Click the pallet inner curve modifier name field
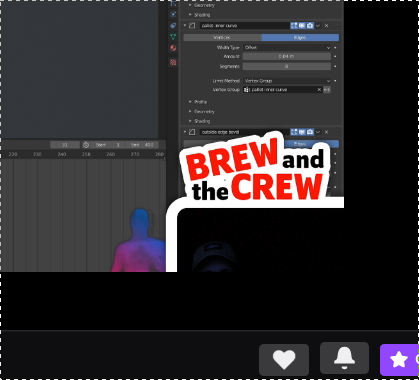Viewport: 419px width, 380px height. click(x=245, y=26)
